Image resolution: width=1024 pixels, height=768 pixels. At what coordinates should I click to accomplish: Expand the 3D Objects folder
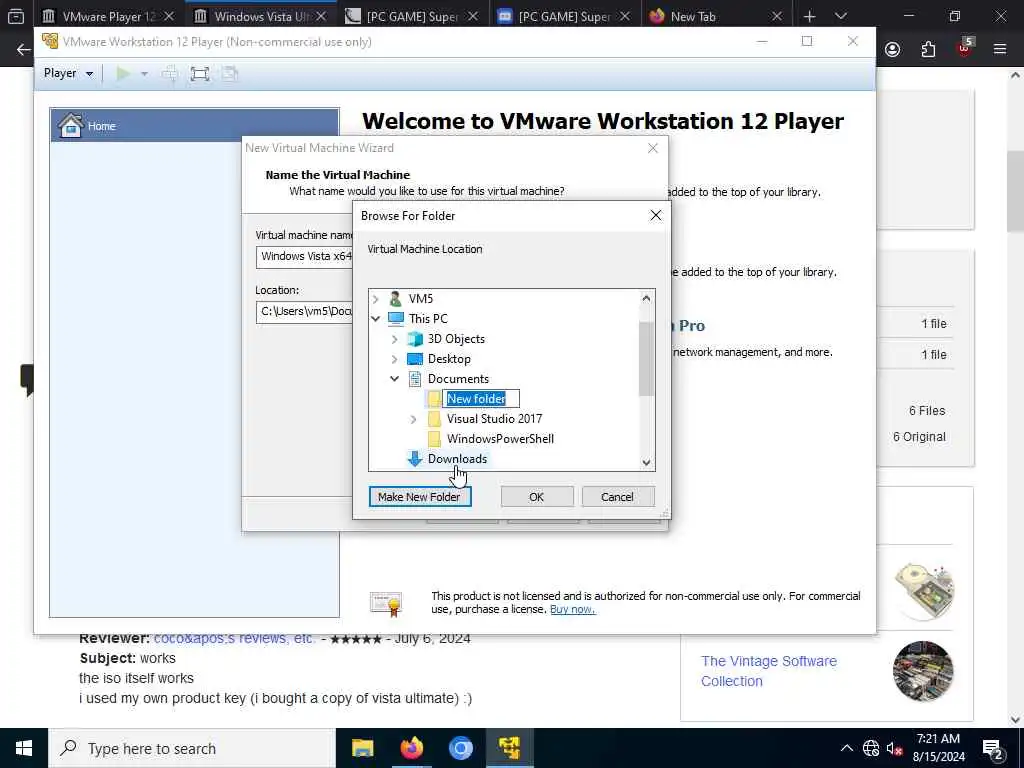(394, 339)
